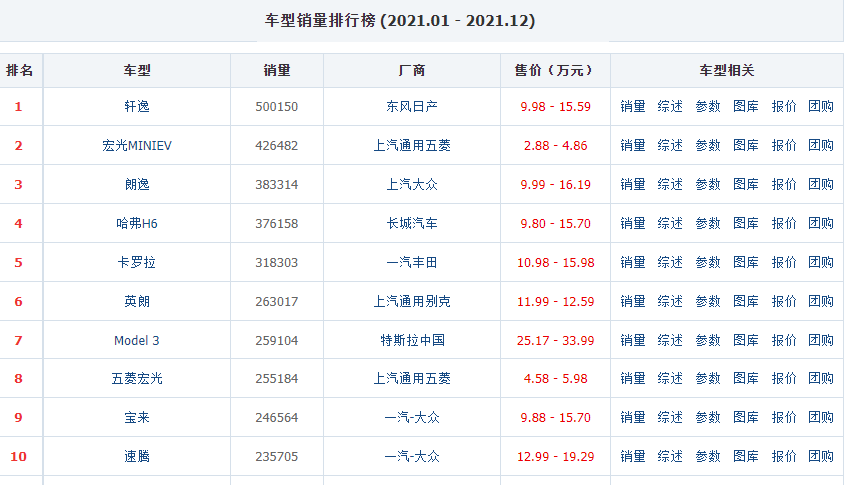The image size is (848, 487).
Task: View 参数 for 速腾 row
Action: (708, 456)
